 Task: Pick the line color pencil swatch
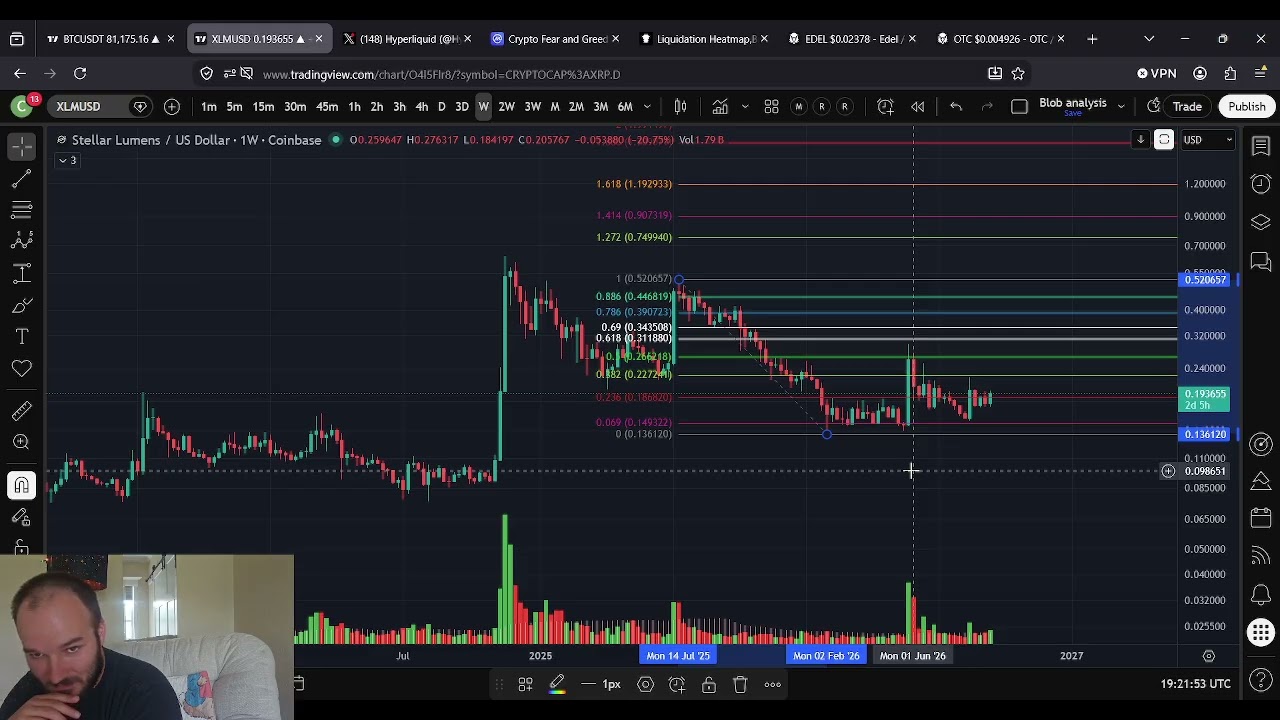click(557, 684)
